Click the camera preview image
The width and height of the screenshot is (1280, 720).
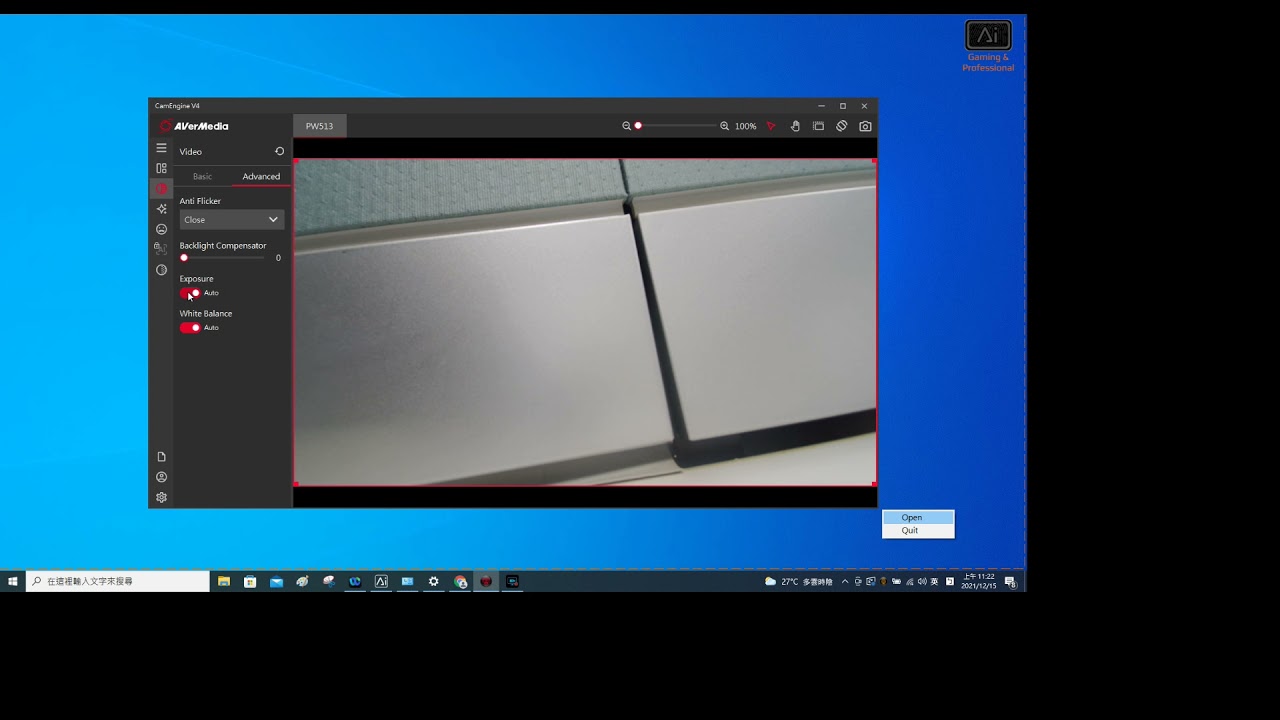click(x=585, y=322)
